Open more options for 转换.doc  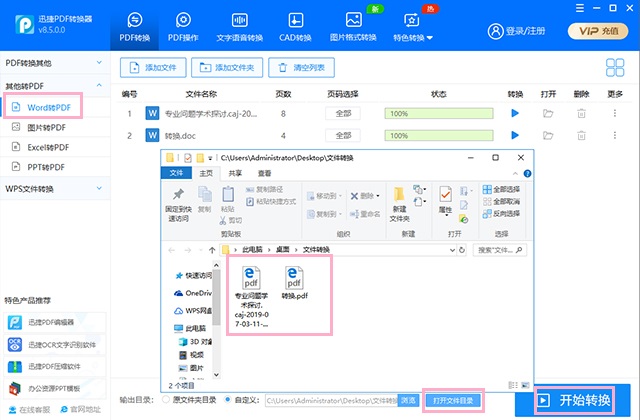(x=615, y=135)
